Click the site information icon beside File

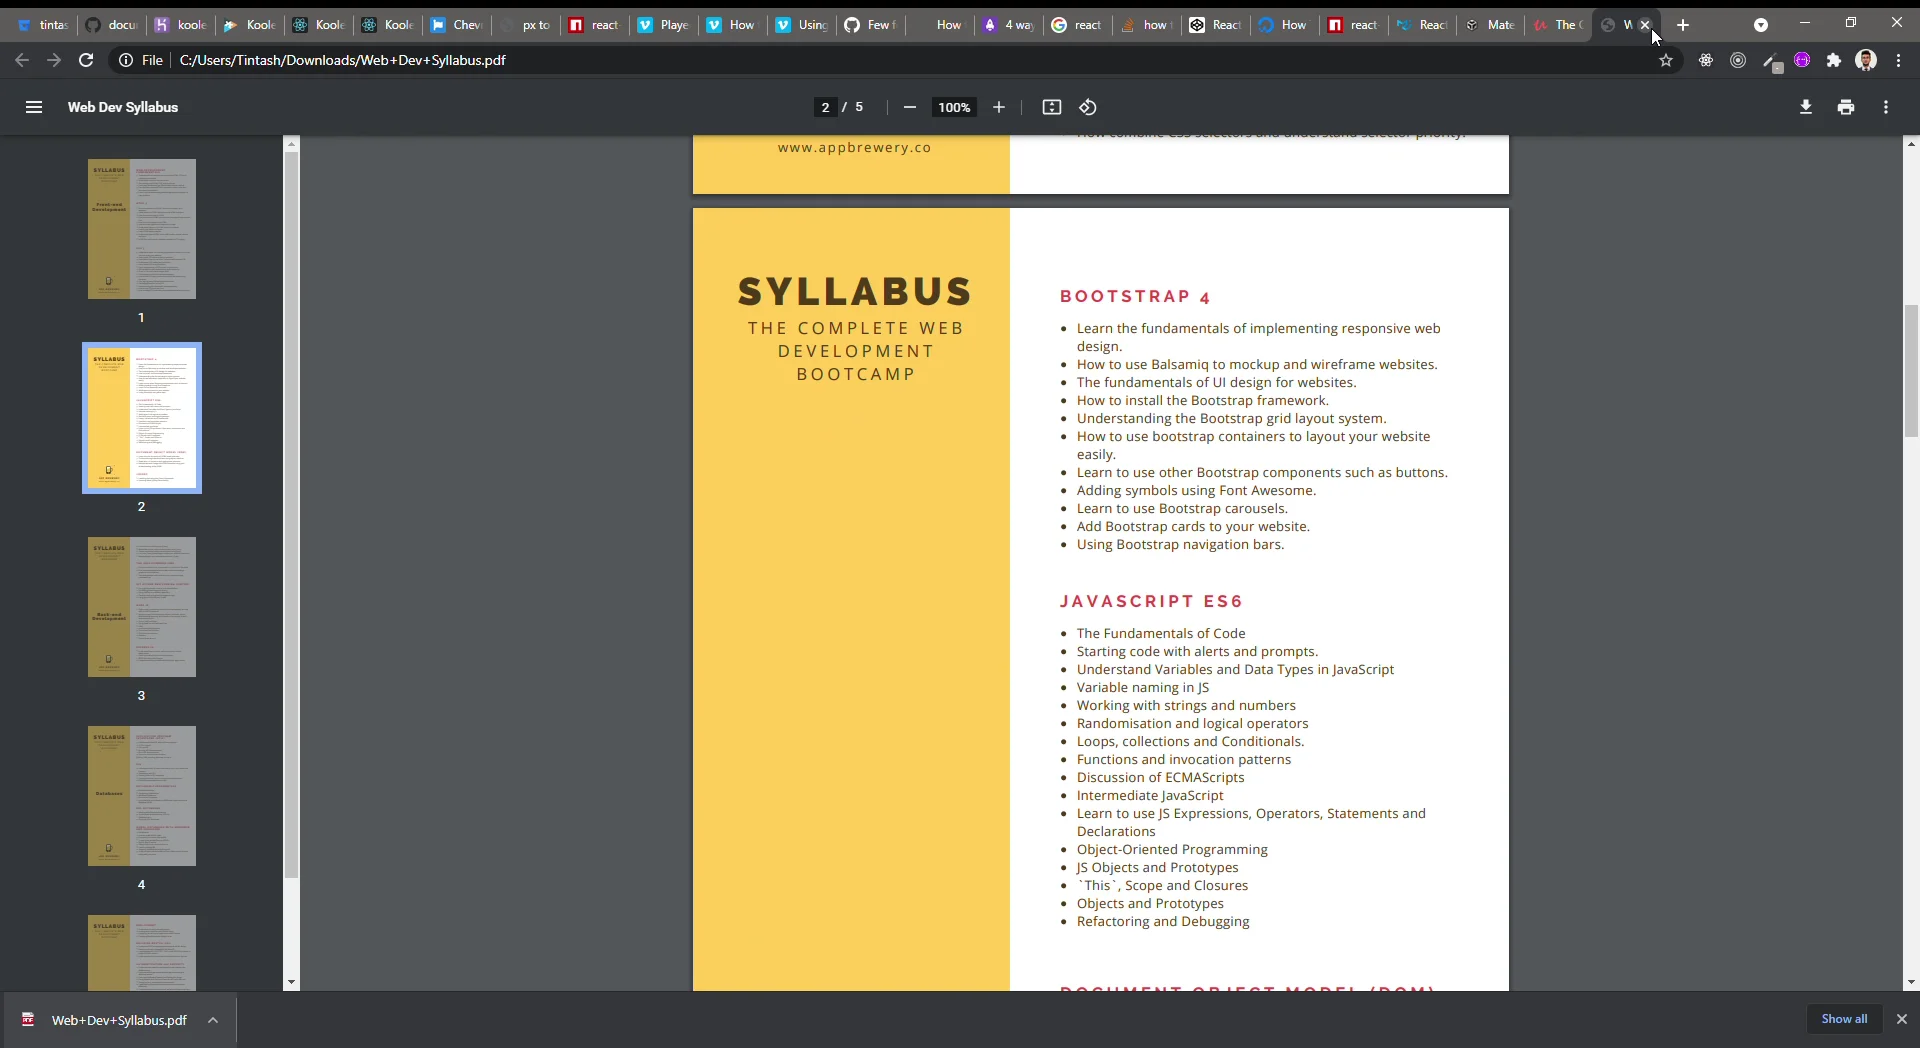[x=126, y=60]
